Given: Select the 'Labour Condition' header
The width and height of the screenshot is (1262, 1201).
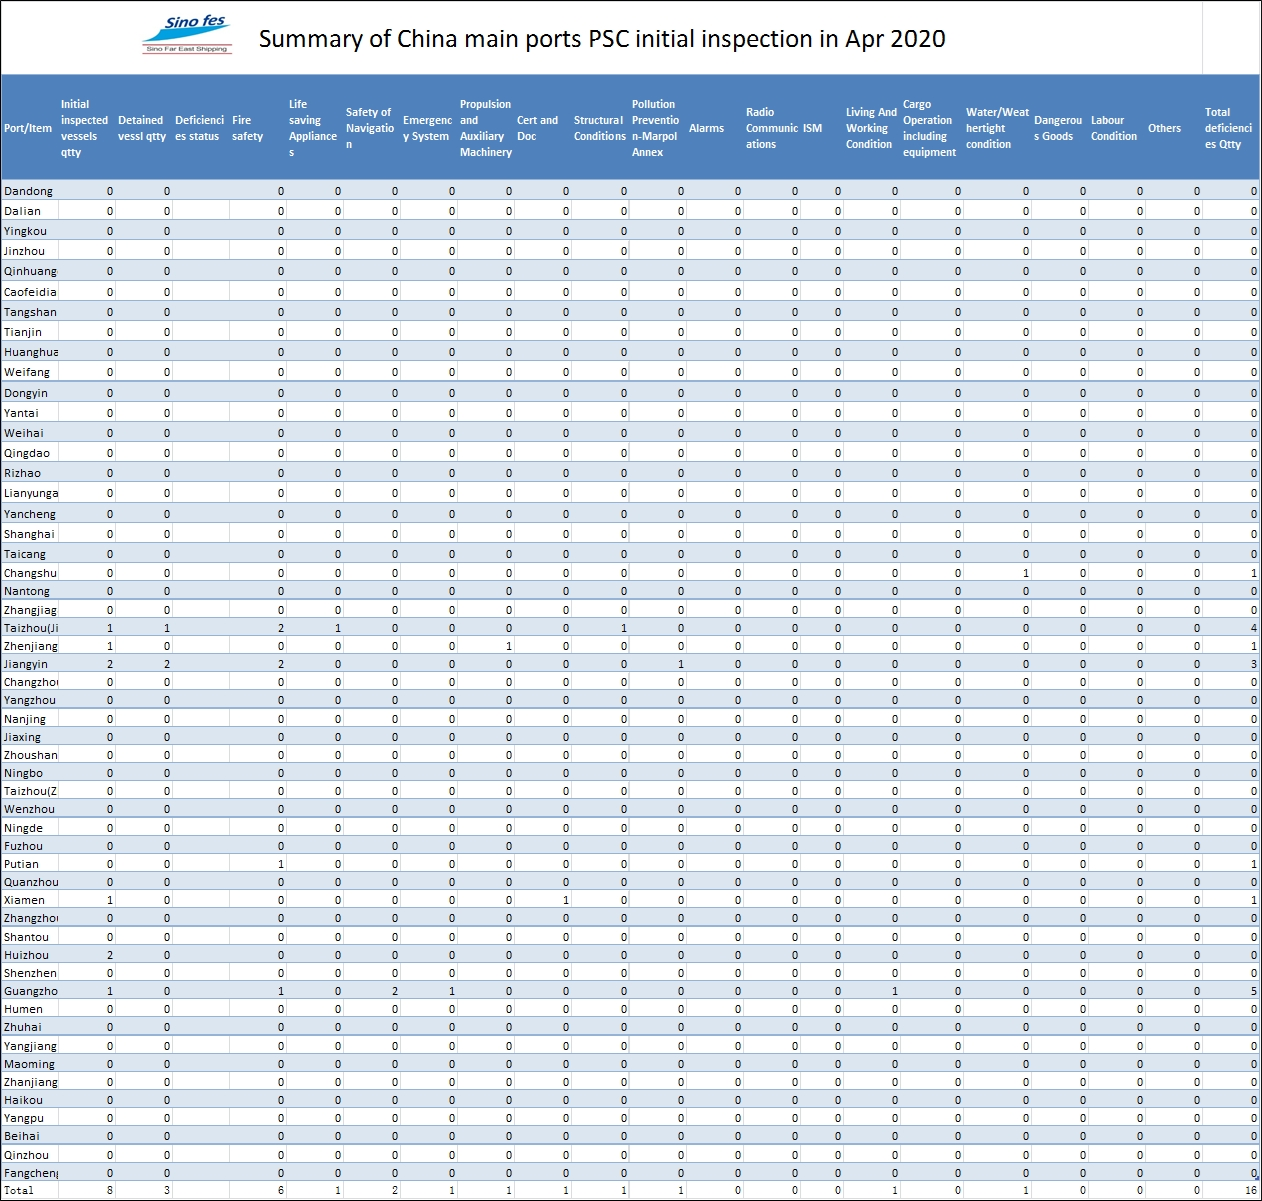Looking at the screenshot, I should tap(1114, 128).
